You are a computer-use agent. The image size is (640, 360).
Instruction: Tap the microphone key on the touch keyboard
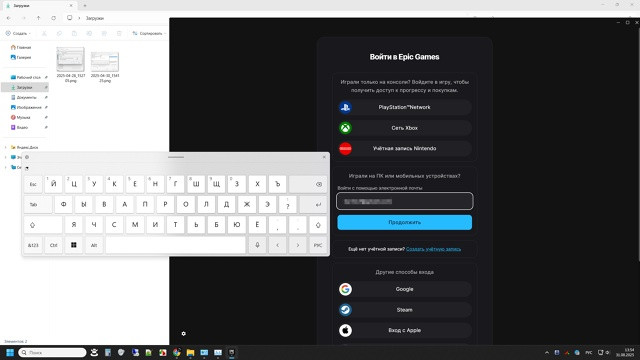tap(257, 245)
